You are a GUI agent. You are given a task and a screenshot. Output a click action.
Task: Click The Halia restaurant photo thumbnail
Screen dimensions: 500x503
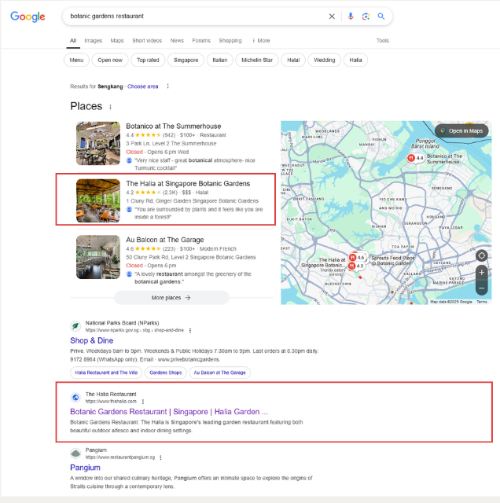coord(98,201)
